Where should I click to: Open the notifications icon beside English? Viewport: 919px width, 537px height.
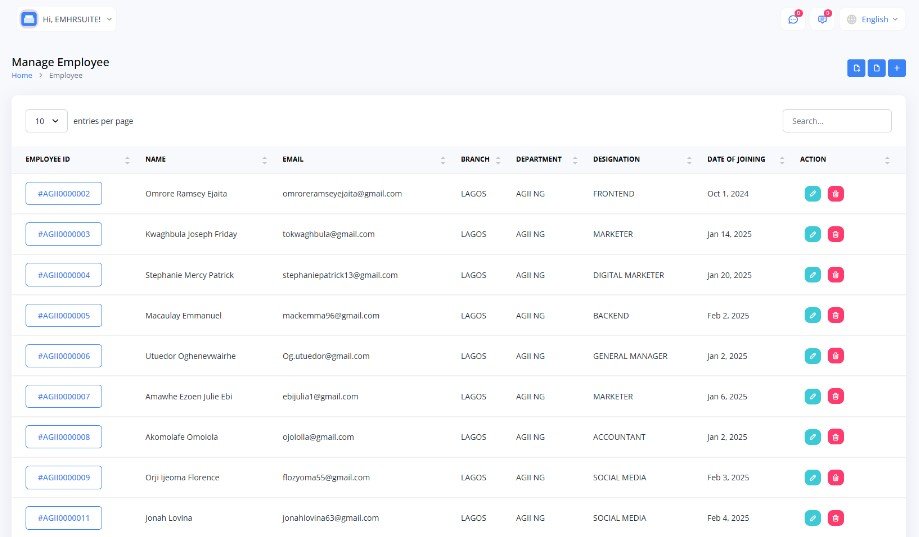click(822, 19)
